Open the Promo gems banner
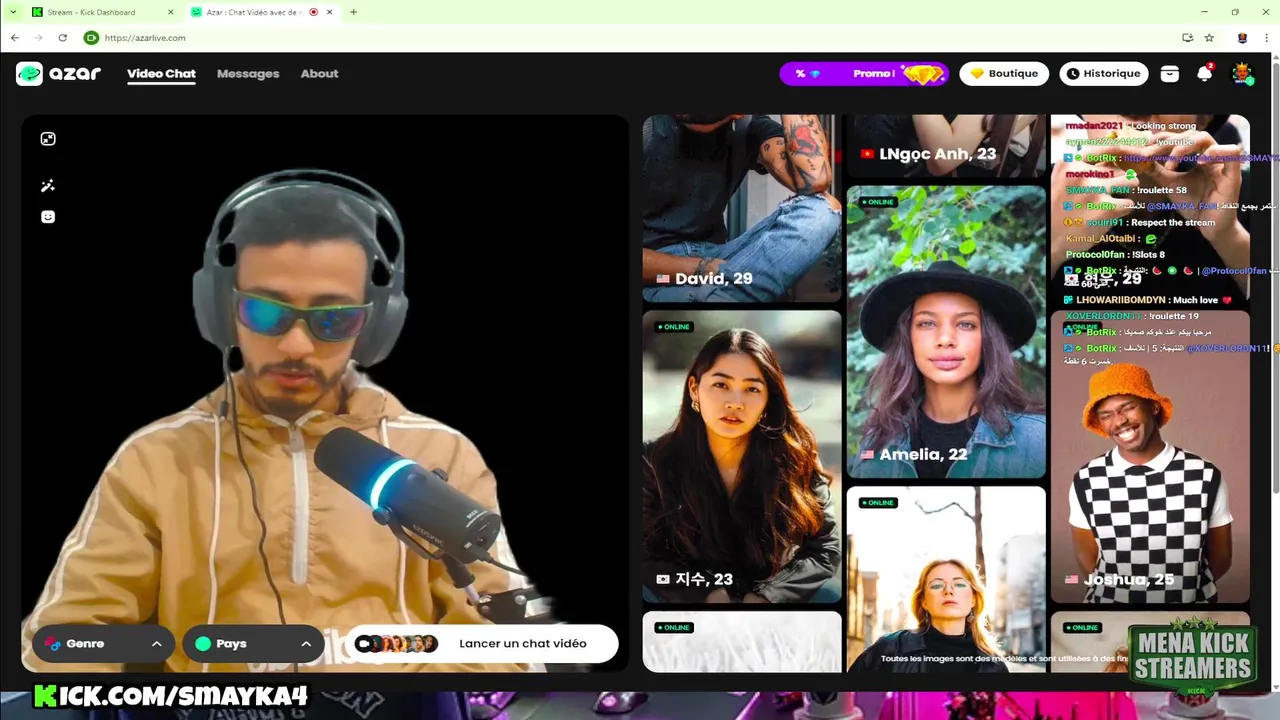This screenshot has width=1280, height=720. coord(864,74)
